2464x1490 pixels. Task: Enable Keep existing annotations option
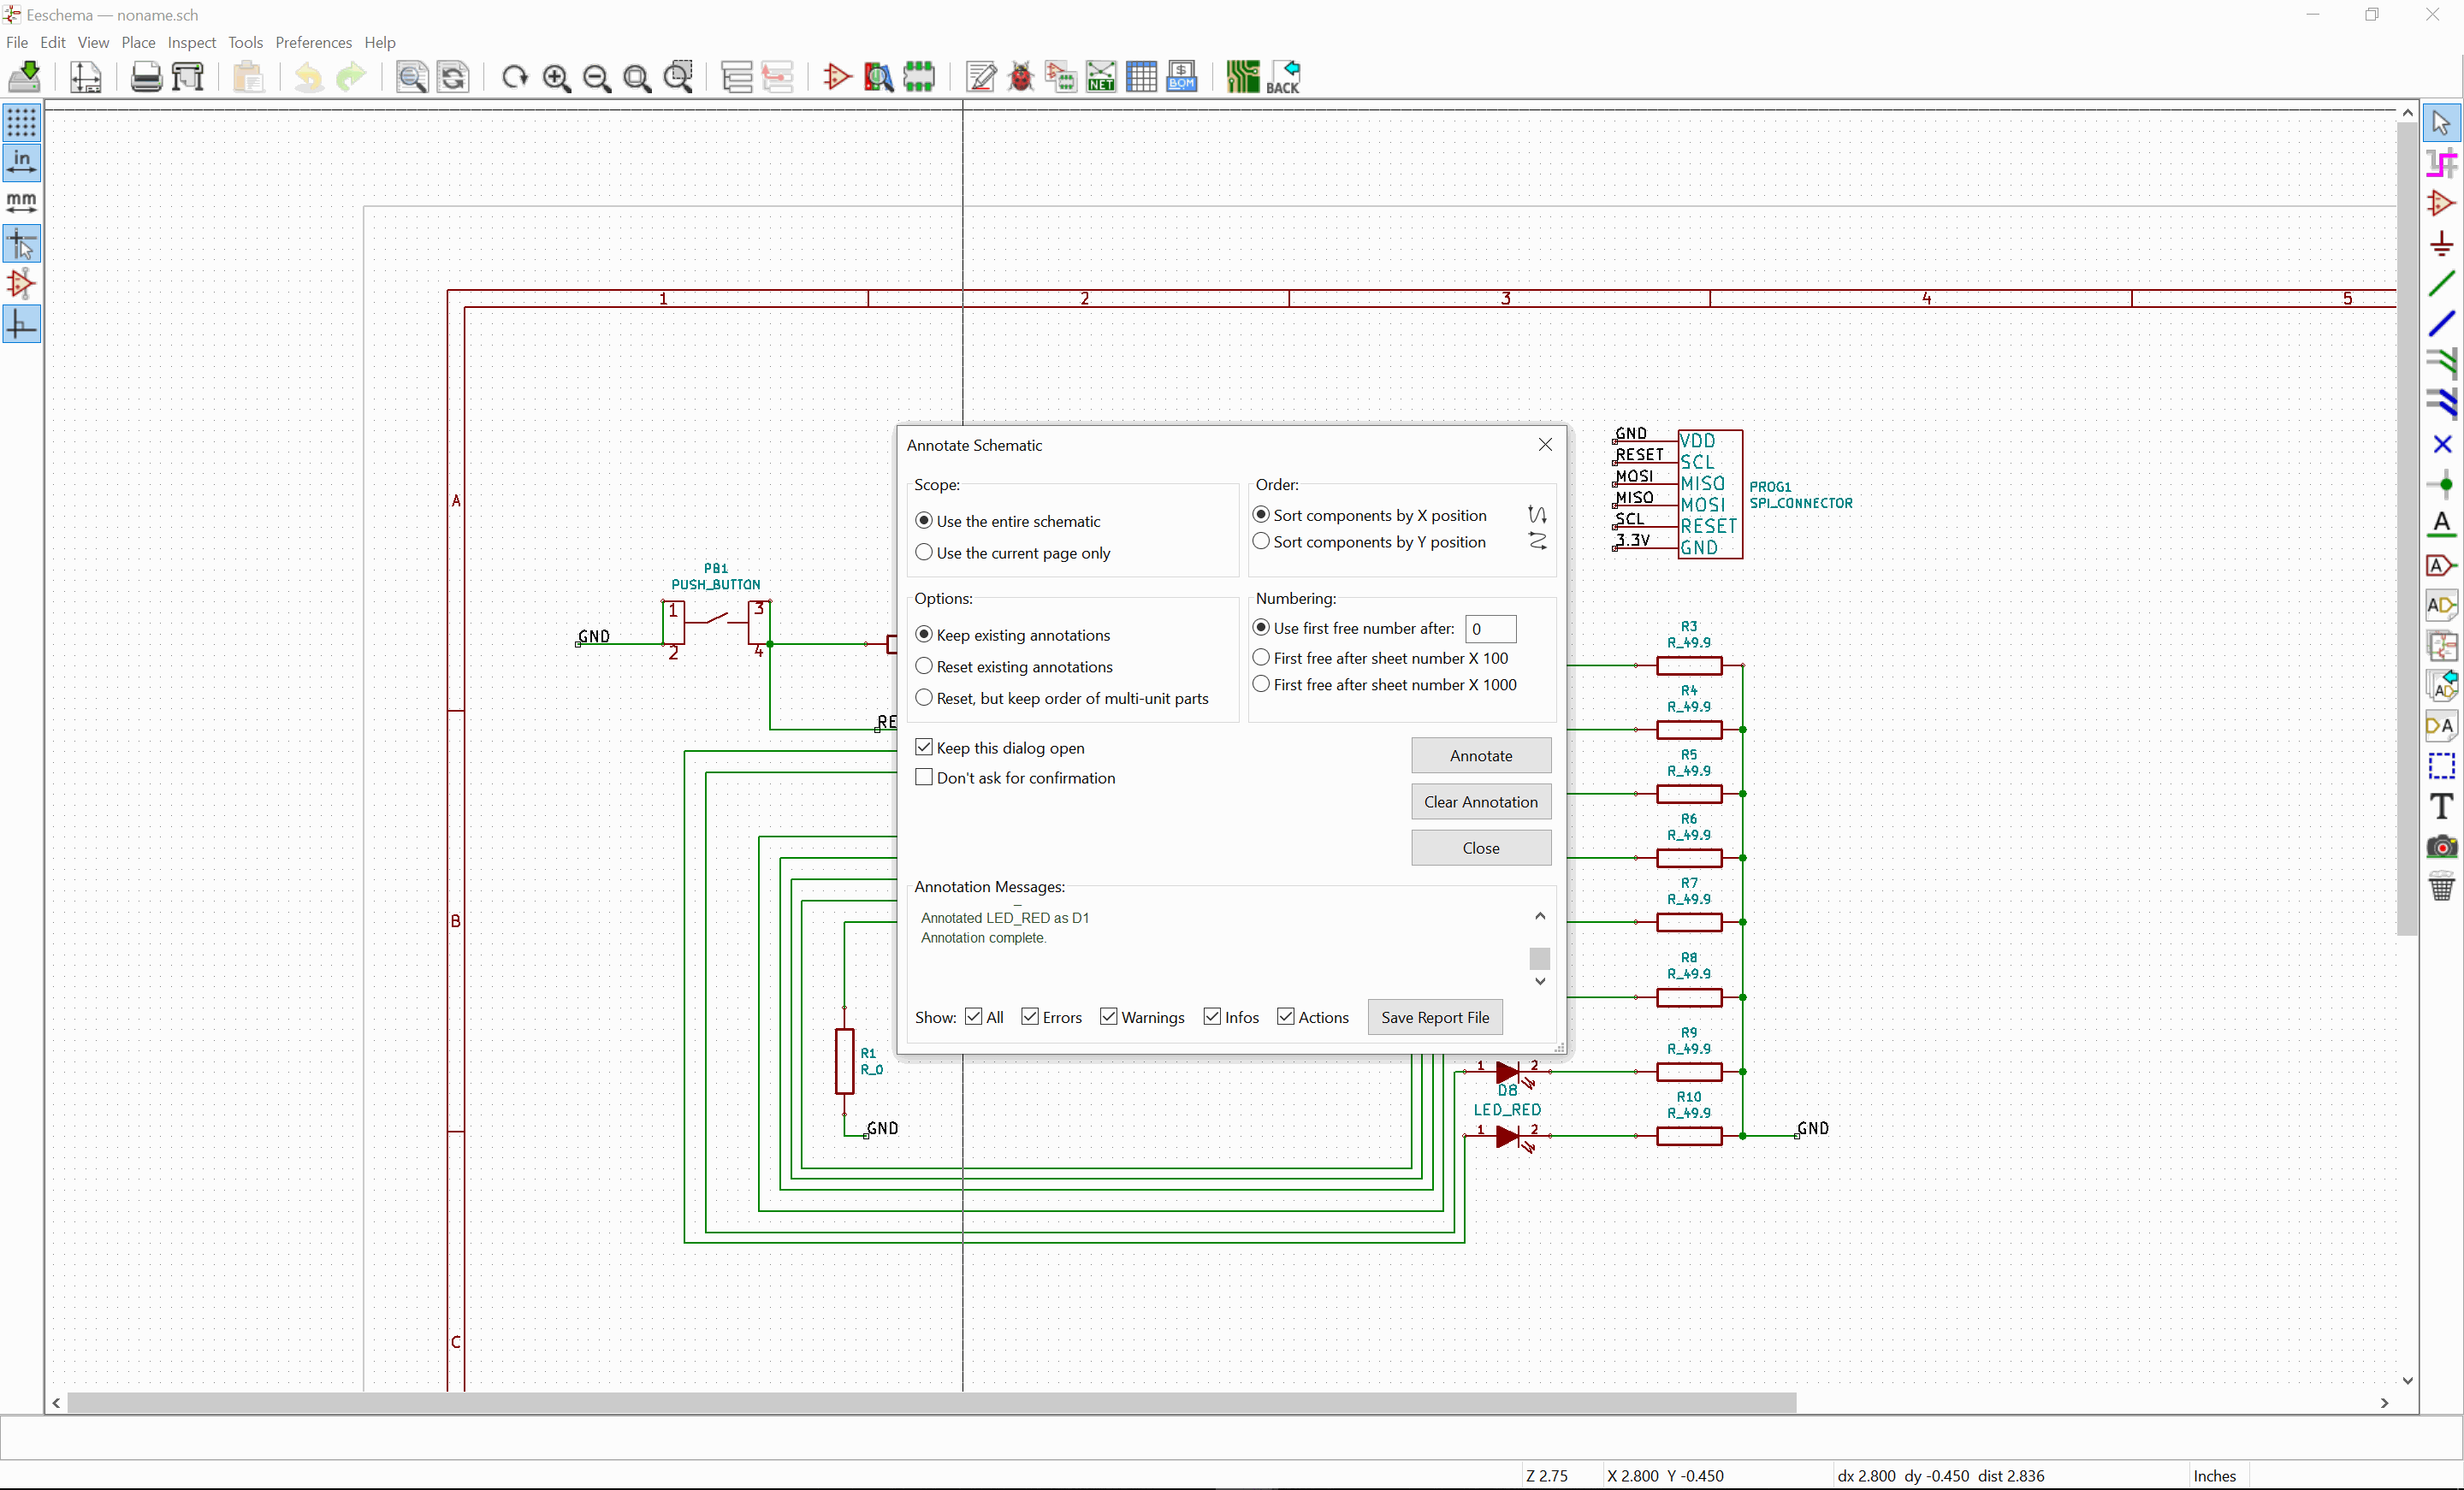click(x=922, y=633)
